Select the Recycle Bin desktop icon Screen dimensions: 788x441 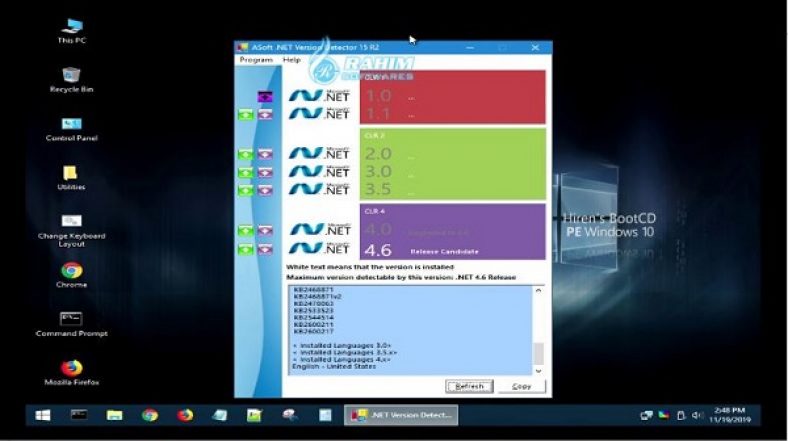coord(71,80)
